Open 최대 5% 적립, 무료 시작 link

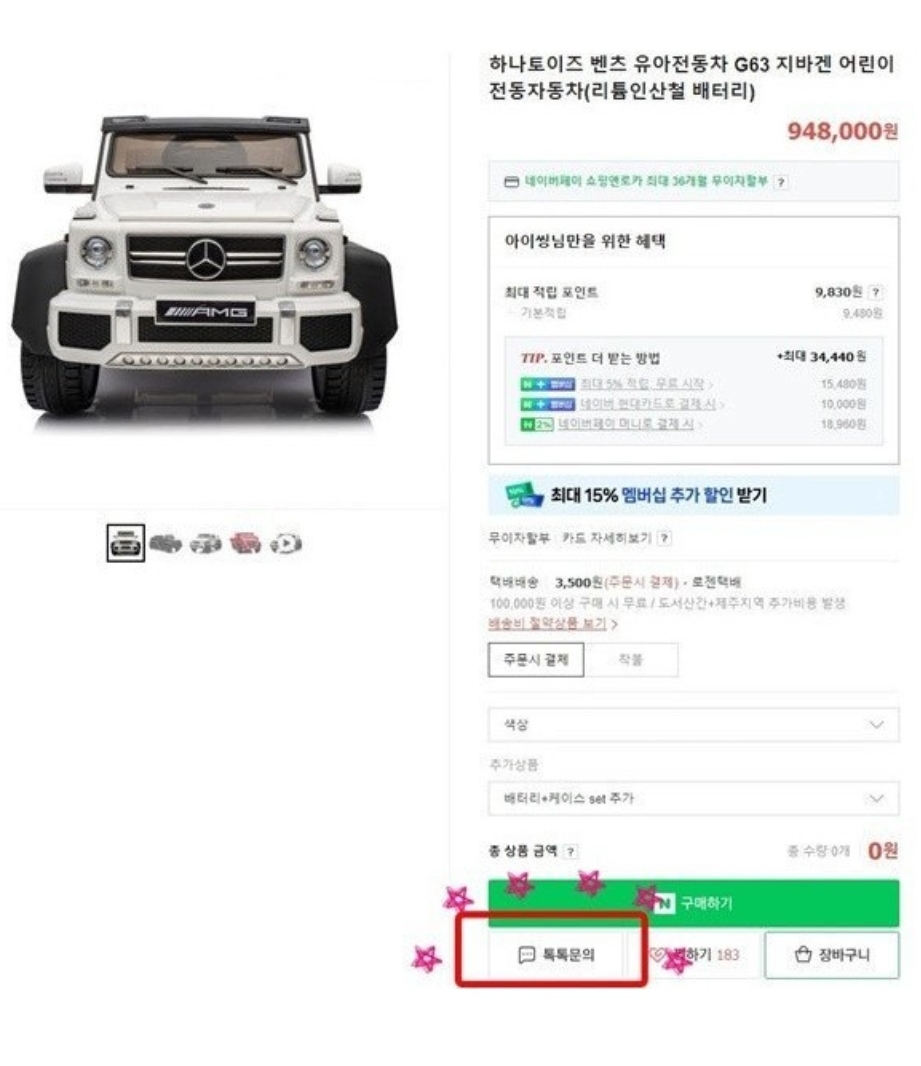tap(642, 384)
